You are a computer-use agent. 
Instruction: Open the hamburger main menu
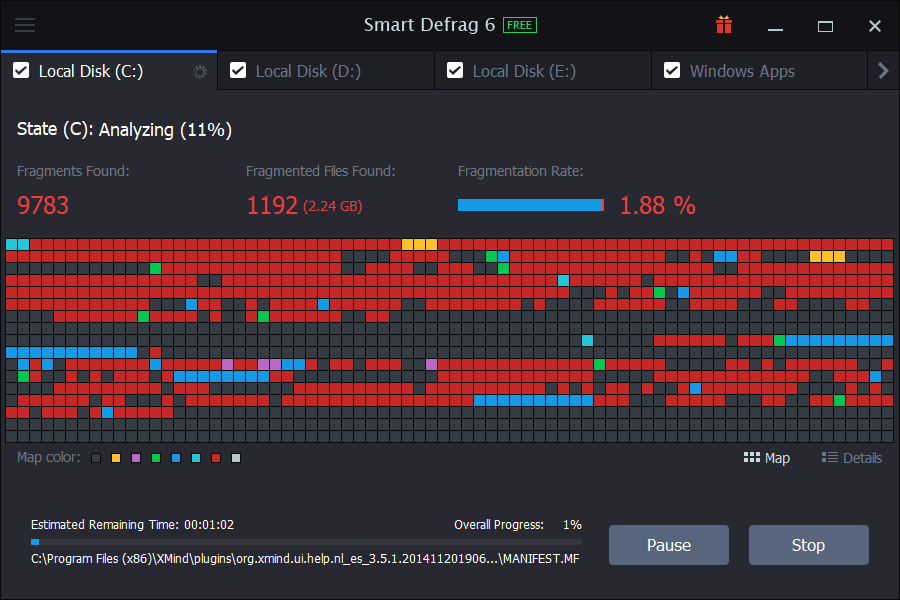(x=25, y=26)
